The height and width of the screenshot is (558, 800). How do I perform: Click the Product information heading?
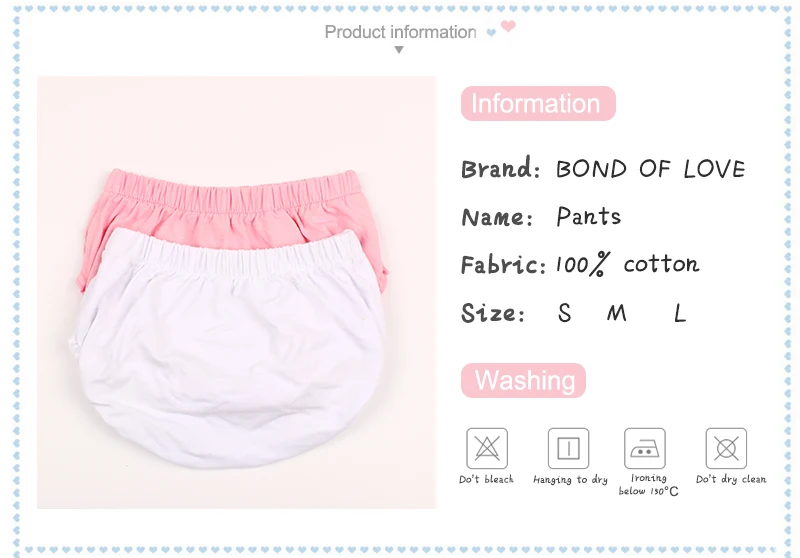(401, 32)
